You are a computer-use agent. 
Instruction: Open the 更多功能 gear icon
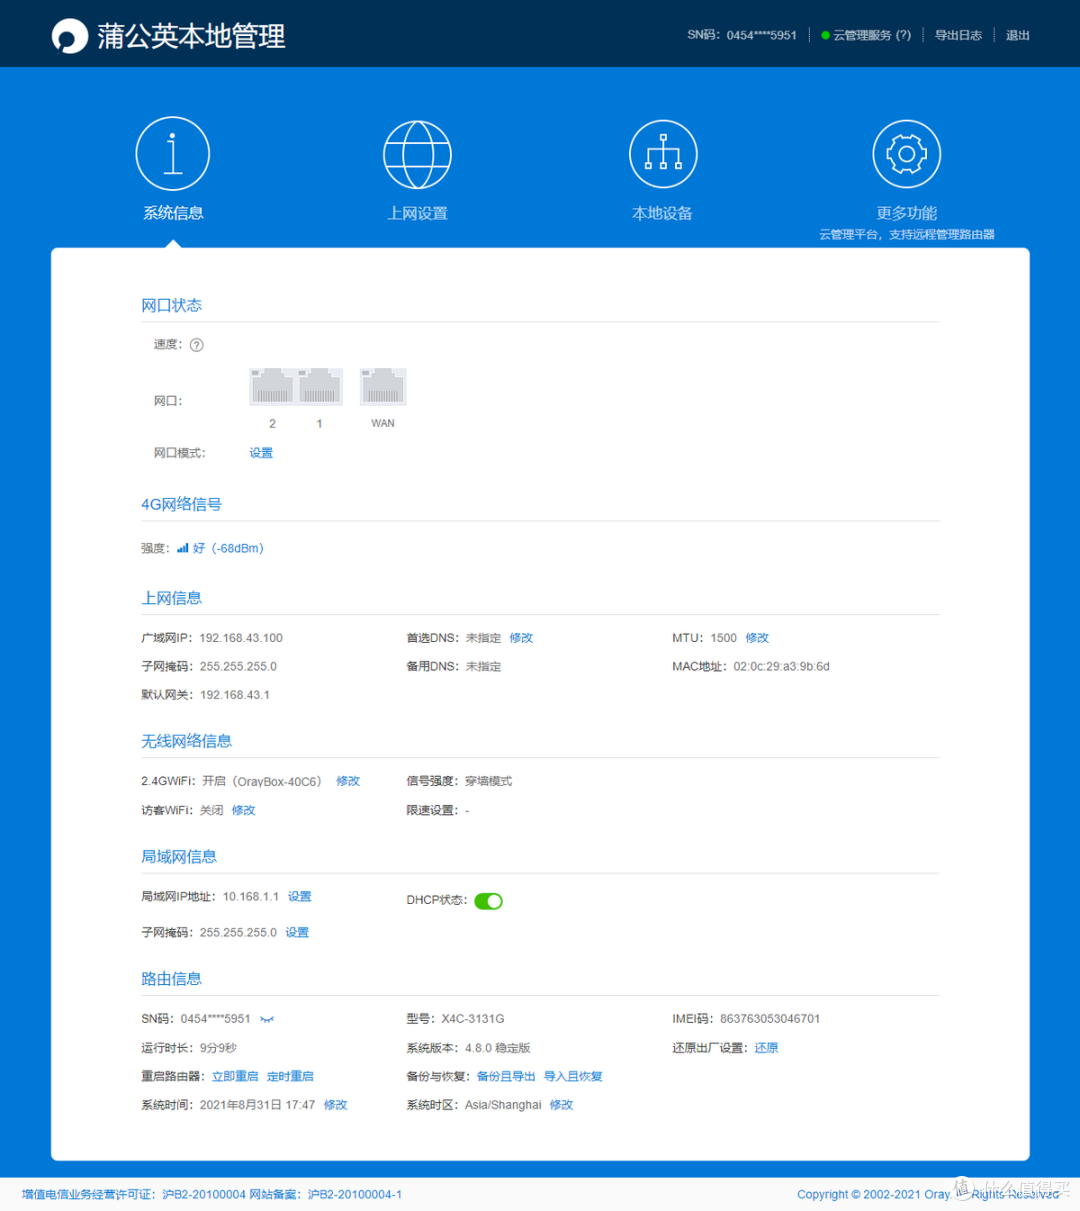pos(906,154)
